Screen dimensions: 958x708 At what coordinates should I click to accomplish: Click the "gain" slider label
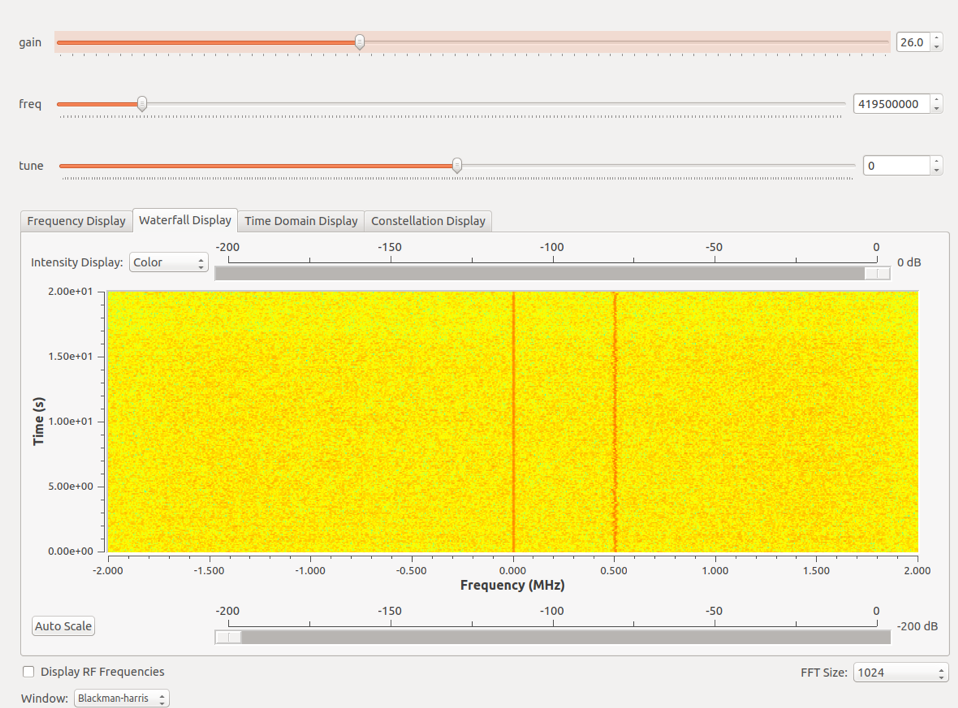[30, 43]
